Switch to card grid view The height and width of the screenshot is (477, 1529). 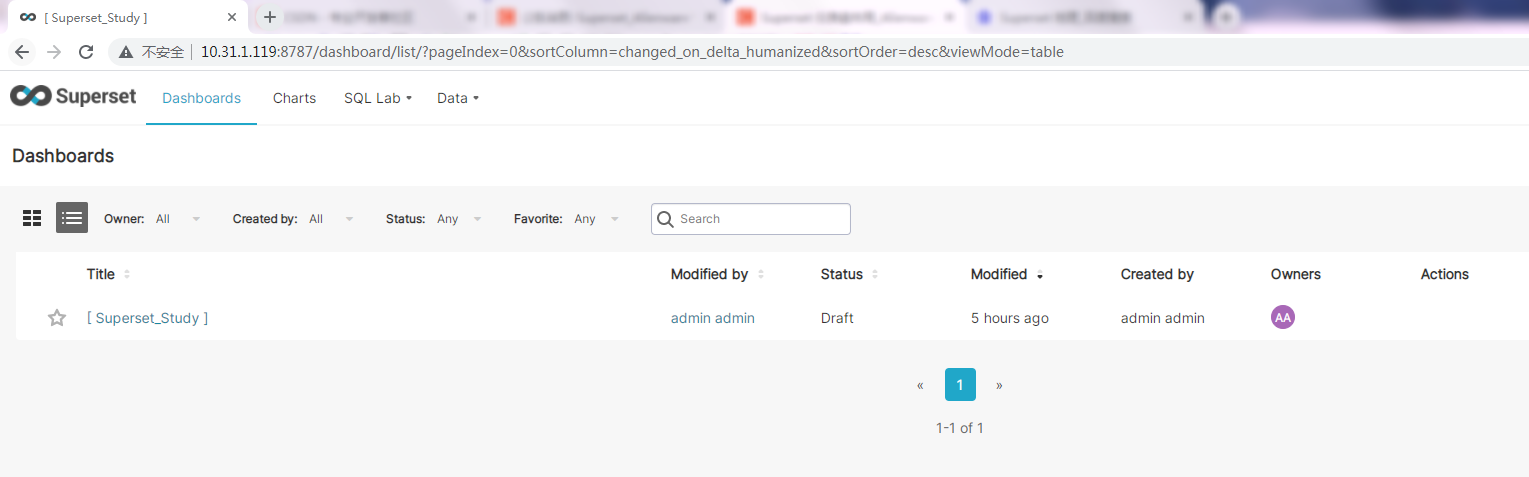click(32, 218)
